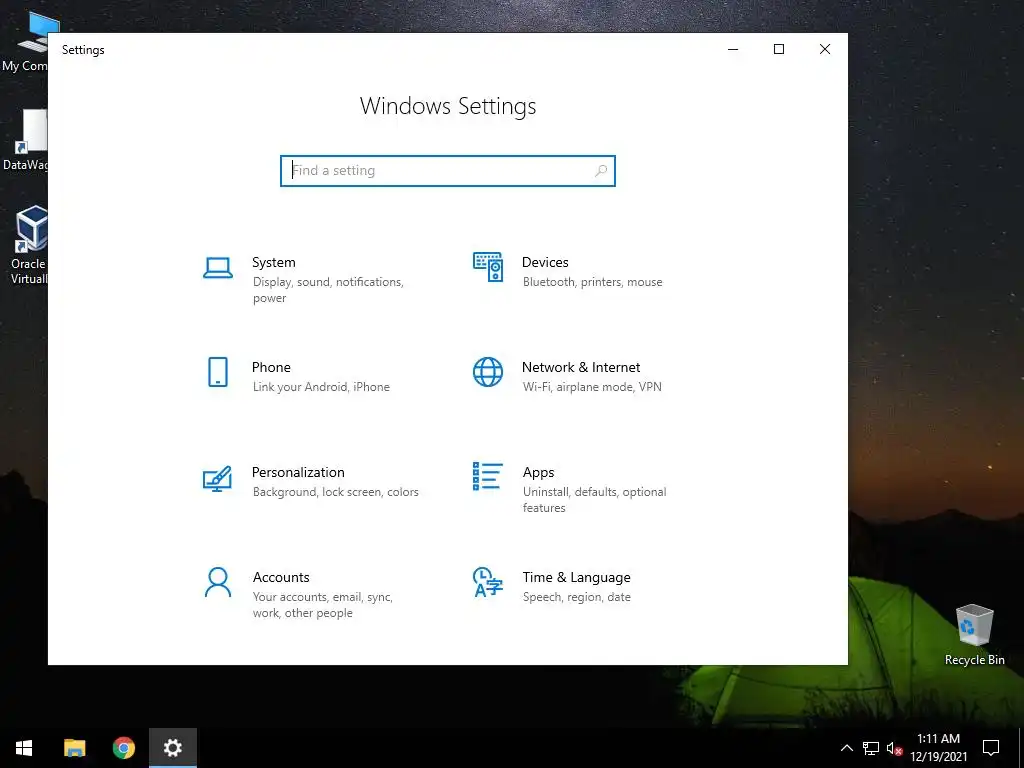Click the magnifier icon in the search box
Viewport: 1024px width, 768px height.
tap(601, 171)
